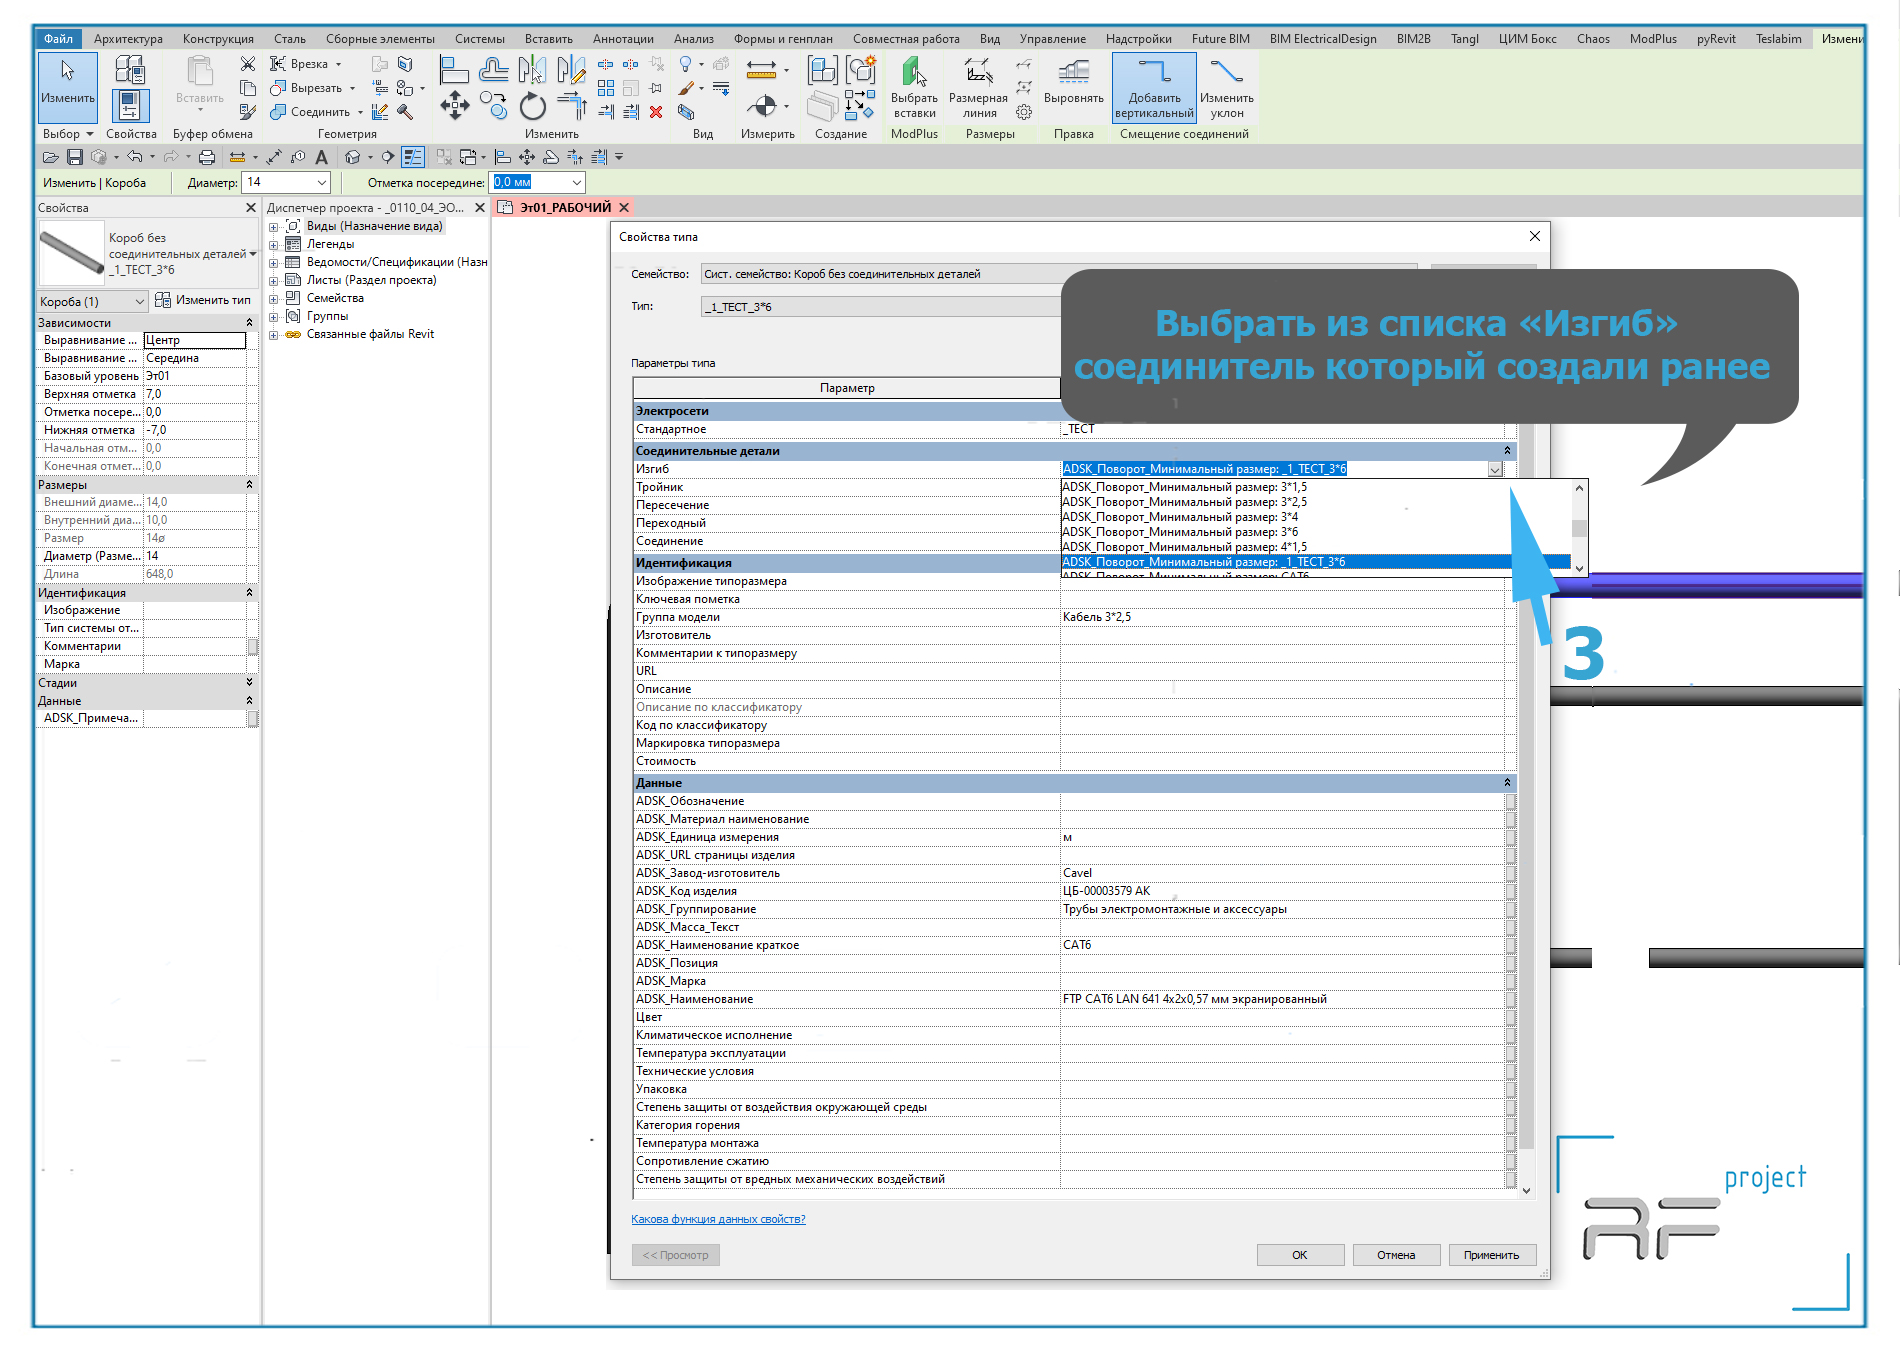
Task: Click the Array tool icon
Action: coord(606,88)
